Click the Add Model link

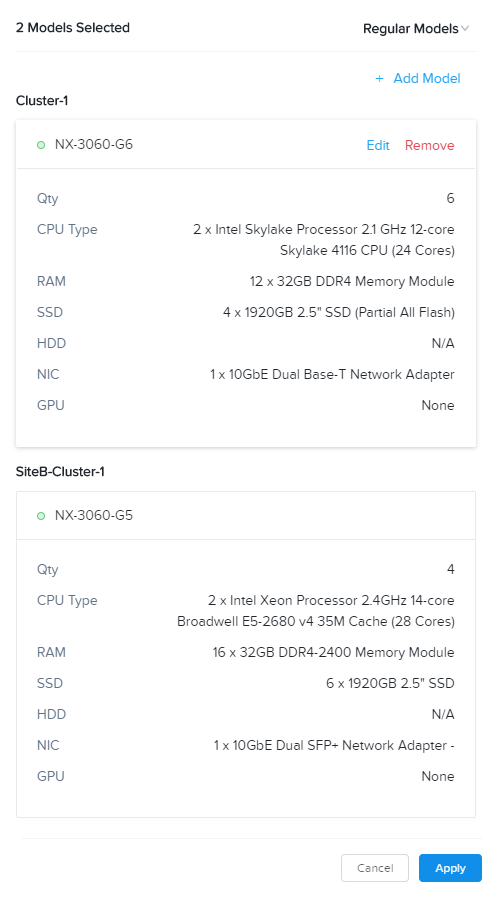[427, 78]
